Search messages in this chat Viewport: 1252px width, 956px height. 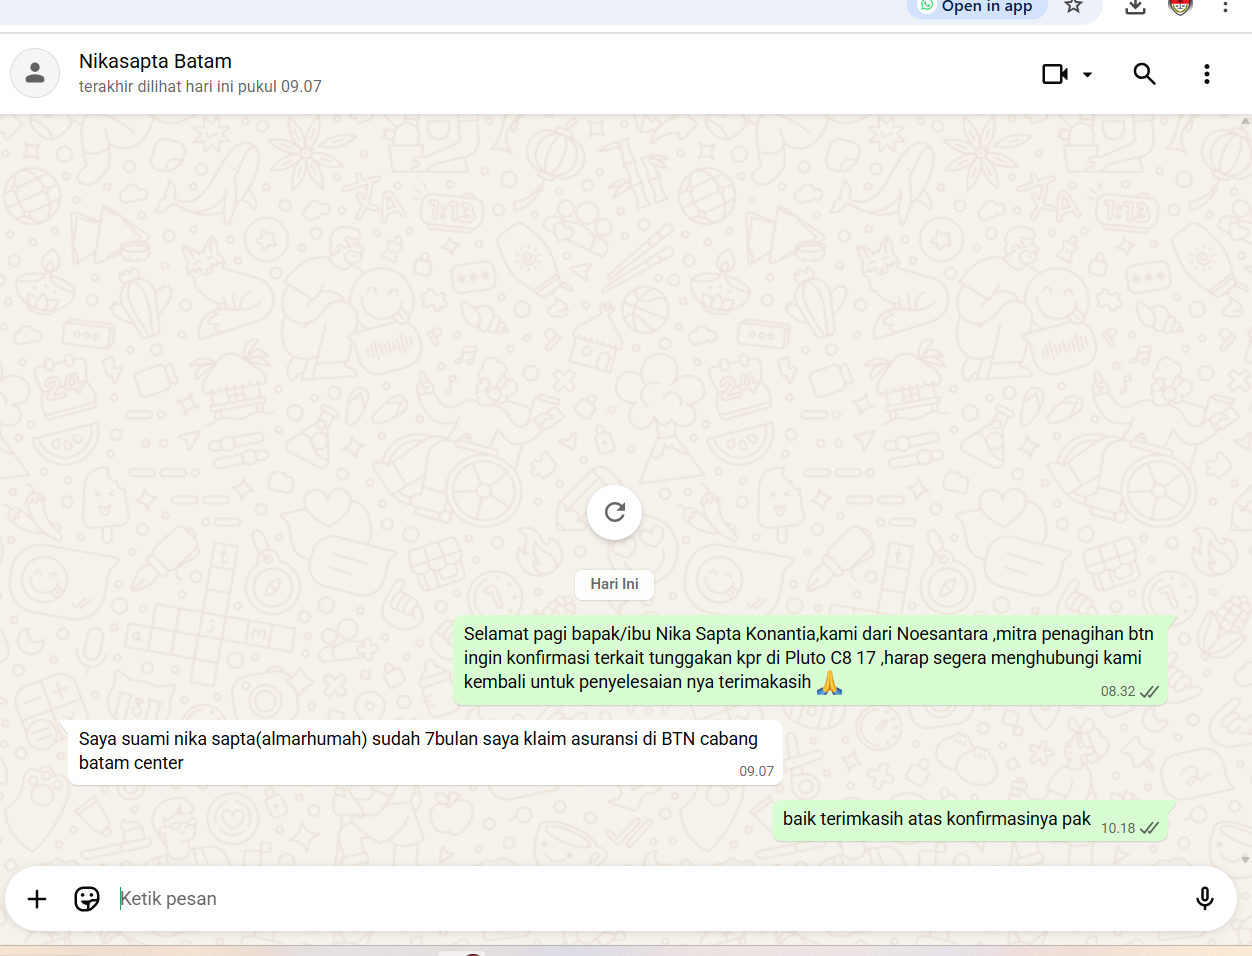pos(1144,74)
